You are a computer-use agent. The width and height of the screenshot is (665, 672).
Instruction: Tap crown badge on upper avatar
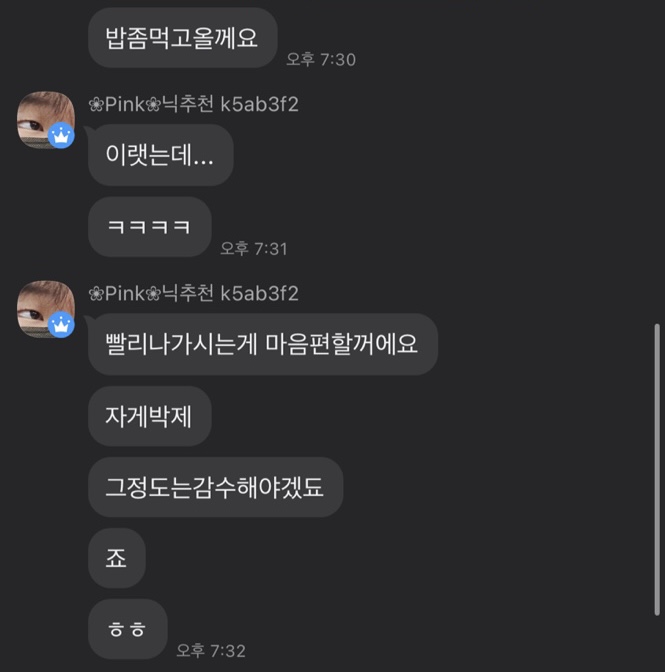[x=61, y=136]
